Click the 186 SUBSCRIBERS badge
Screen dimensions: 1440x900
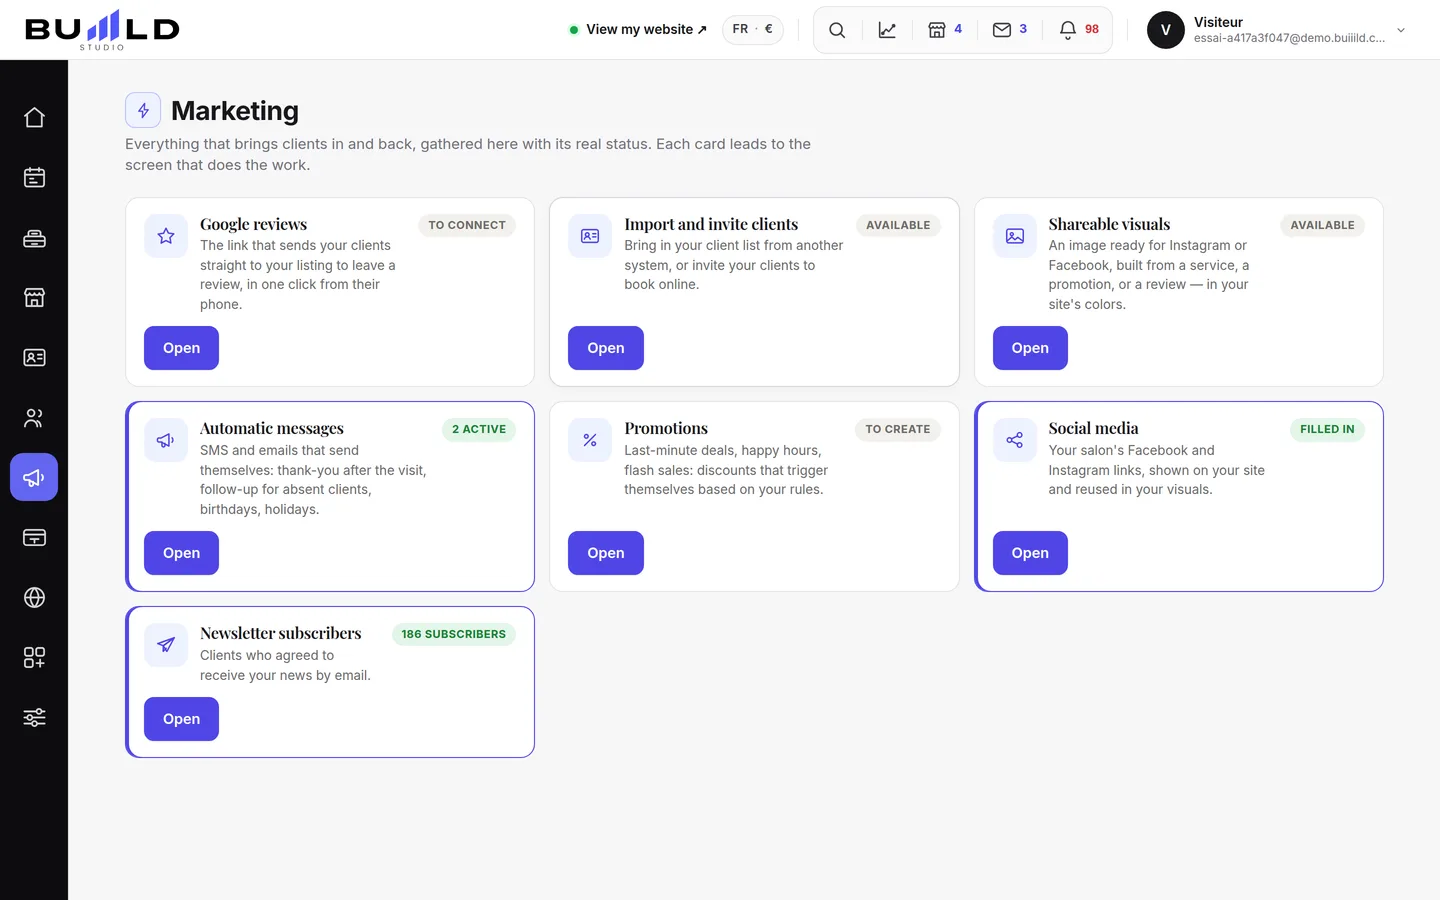[x=454, y=634]
